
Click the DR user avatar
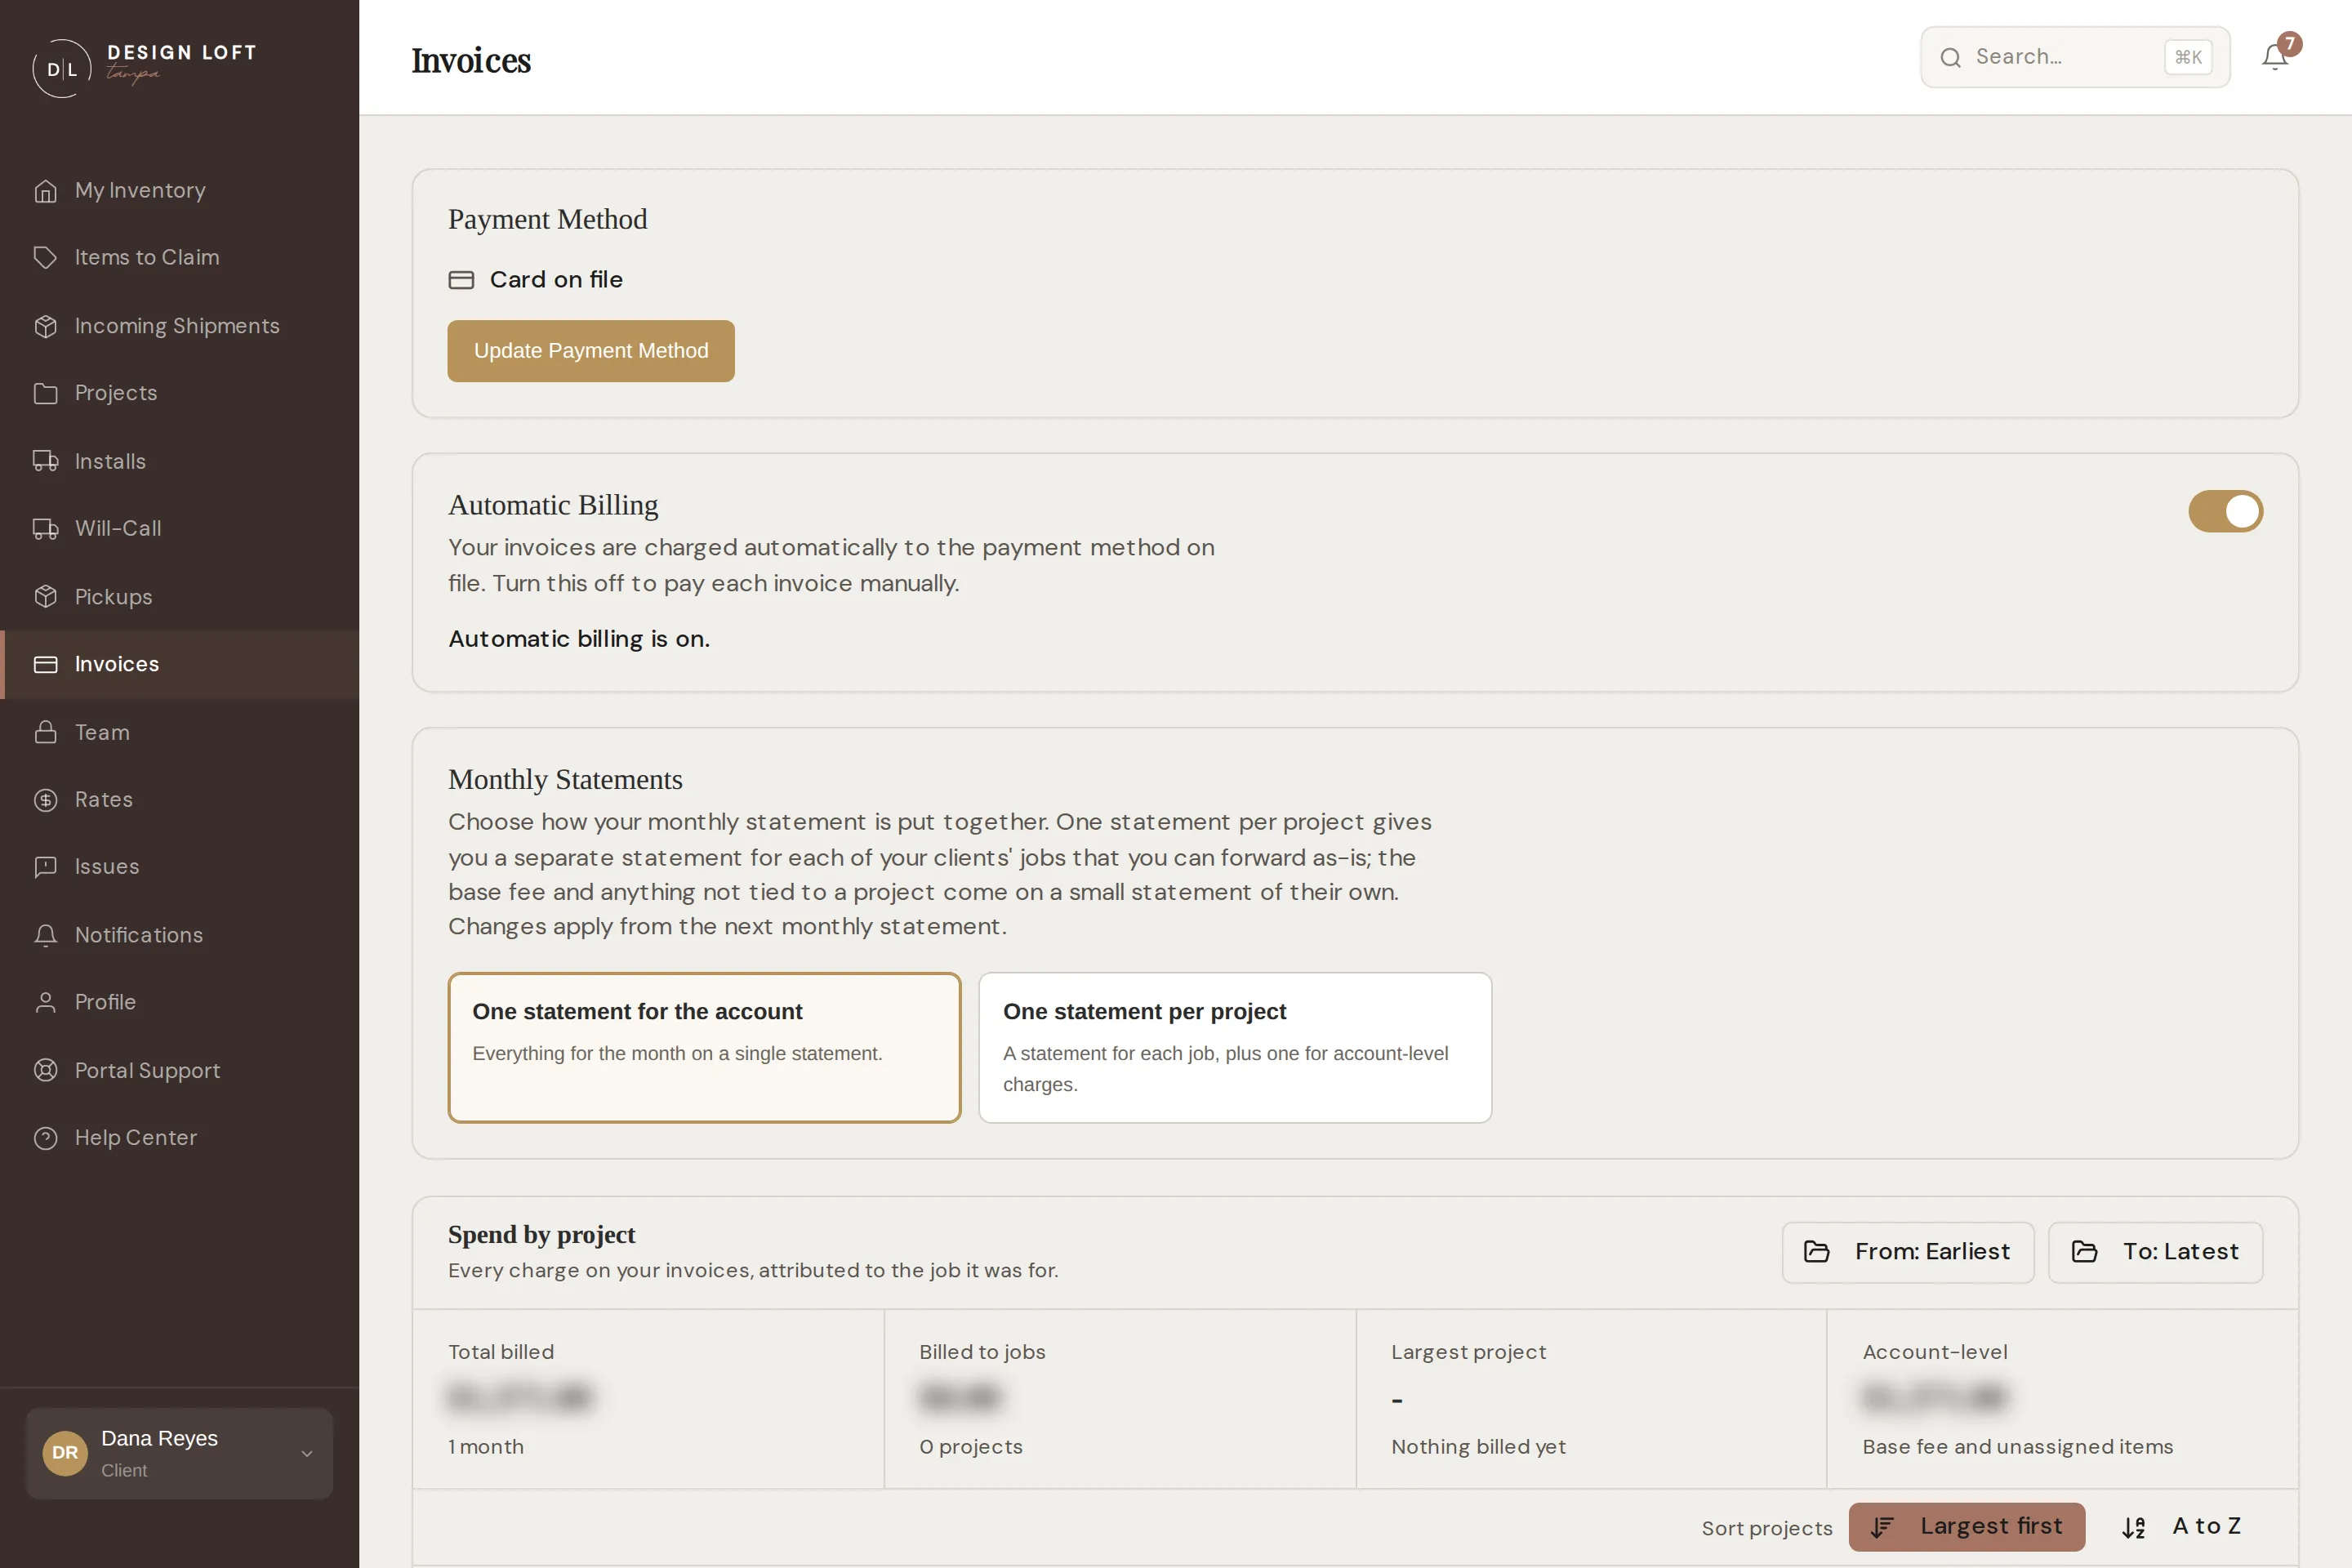point(65,1453)
